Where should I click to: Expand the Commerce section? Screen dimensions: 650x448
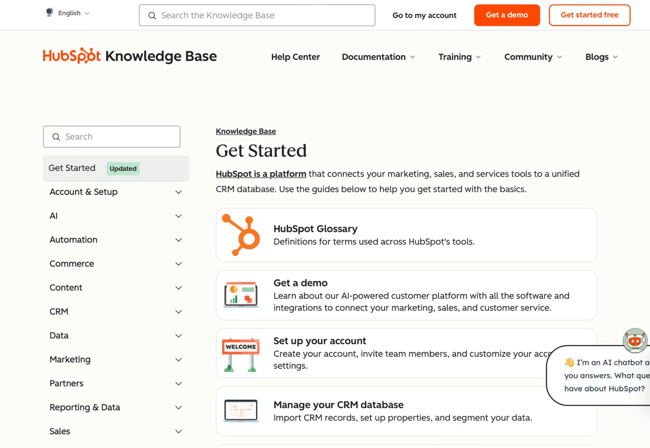tap(116, 264)
